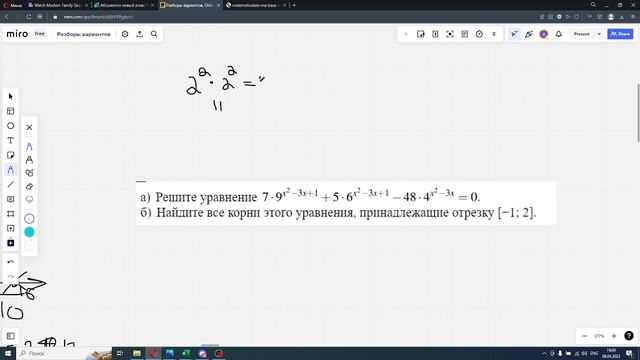Select the bottom faded color swatch
The height and width of the screenshot is (360, 640).
point(29,245)
